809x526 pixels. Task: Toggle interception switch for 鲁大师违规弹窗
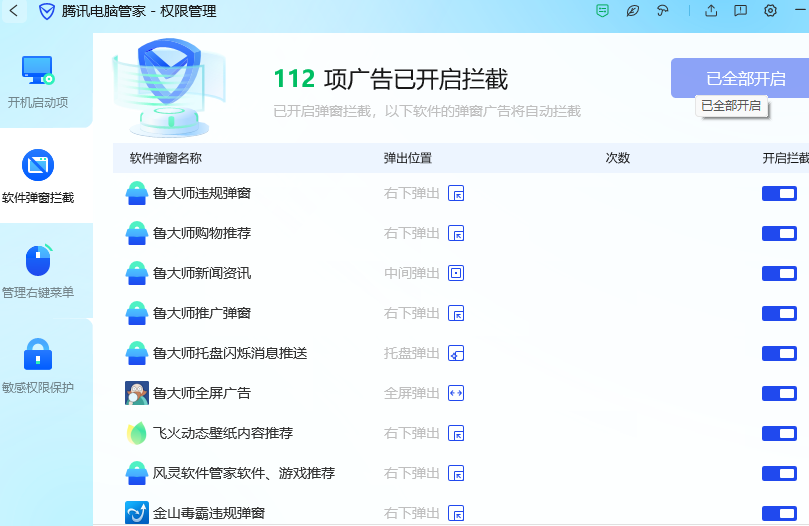(x=779, y=193)
